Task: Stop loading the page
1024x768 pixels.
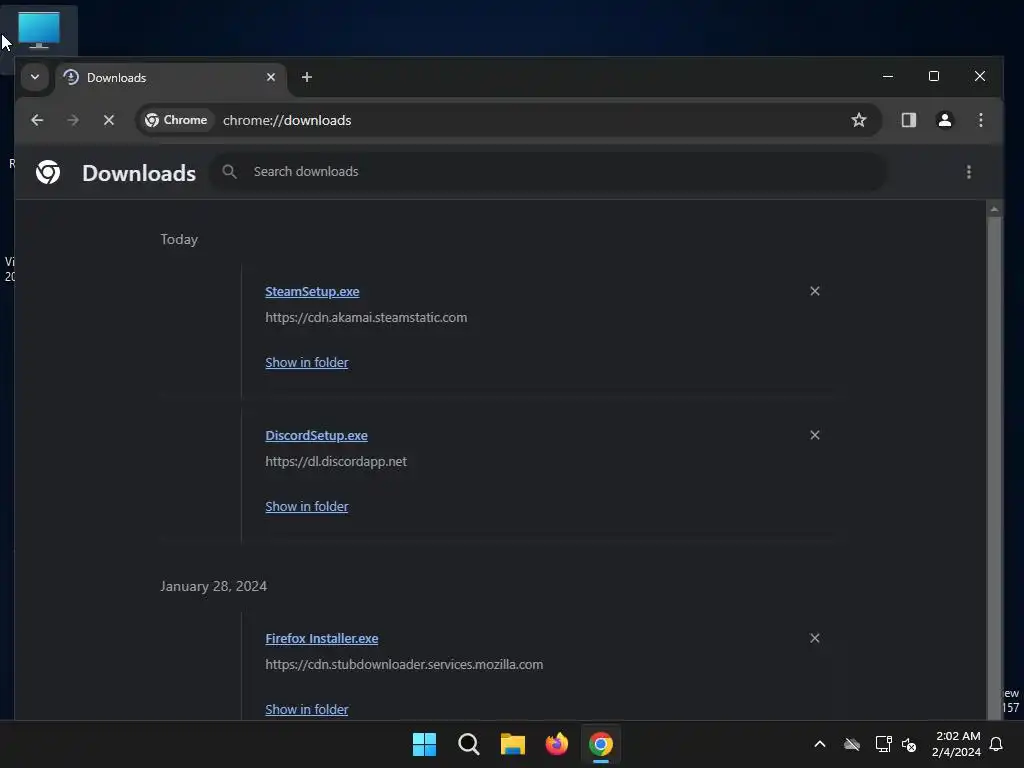Action: coord(108,120)
